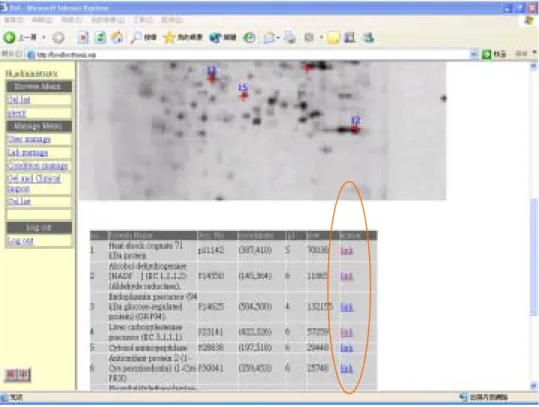Click link for Alcohol dehydrogenase row
Screen dimensions: 539x407
coord(346,276)
